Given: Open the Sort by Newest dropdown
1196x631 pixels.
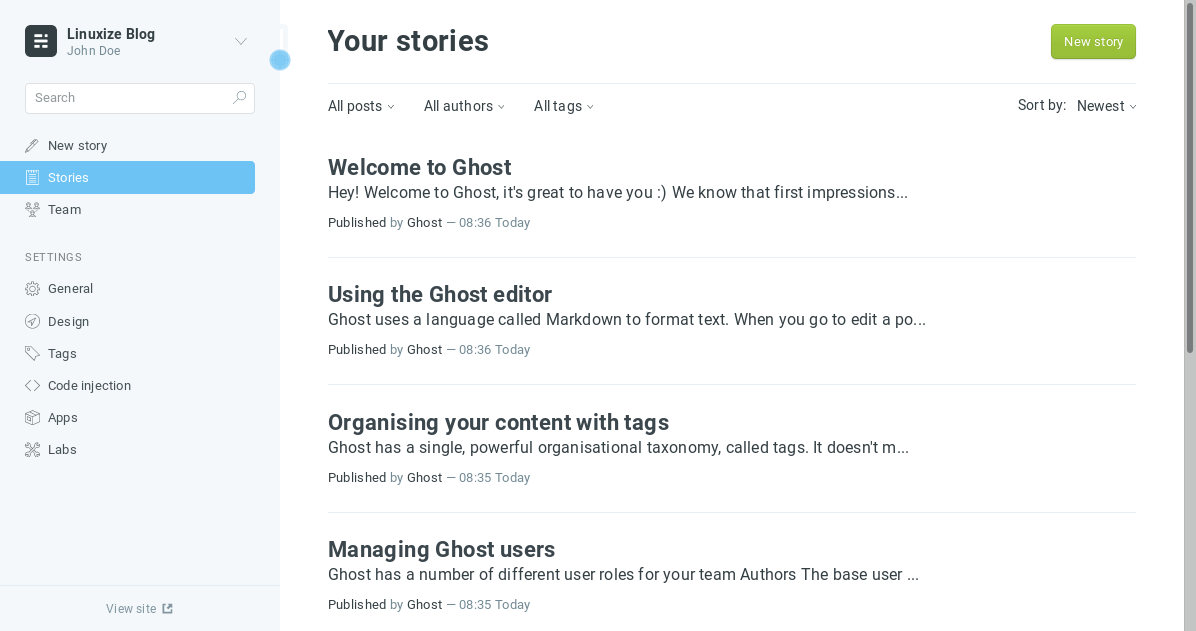Looking at the screenshot, I should (1107, 106).
